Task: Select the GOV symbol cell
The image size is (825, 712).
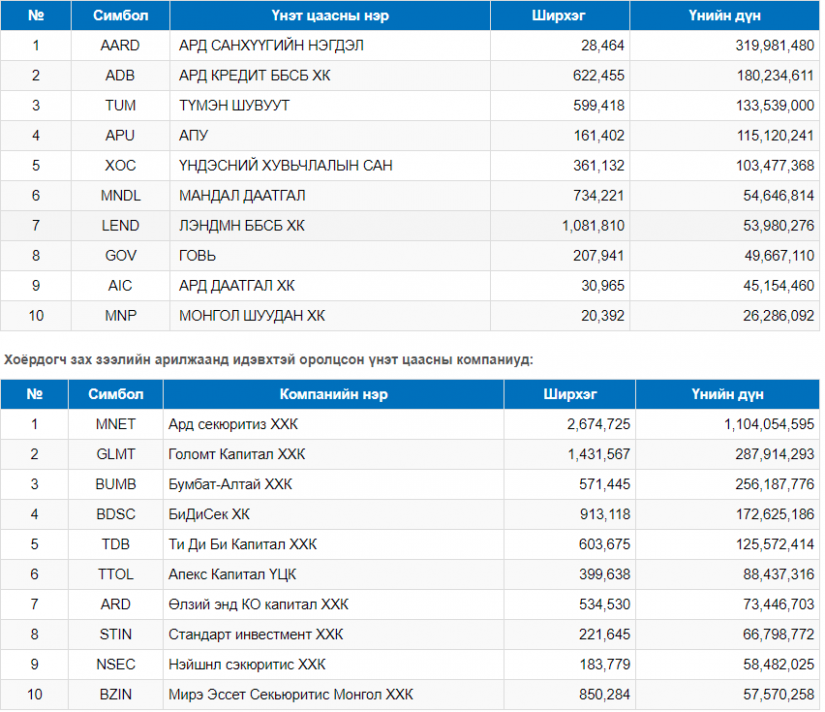Action: point(120,255)
